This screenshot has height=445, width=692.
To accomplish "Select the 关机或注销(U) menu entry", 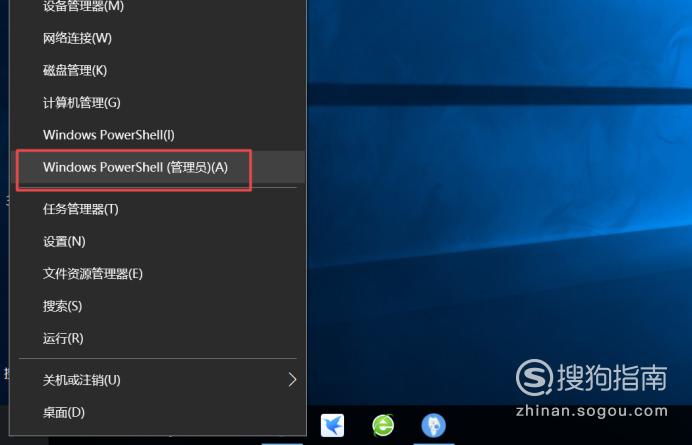I will pos(158,380).
